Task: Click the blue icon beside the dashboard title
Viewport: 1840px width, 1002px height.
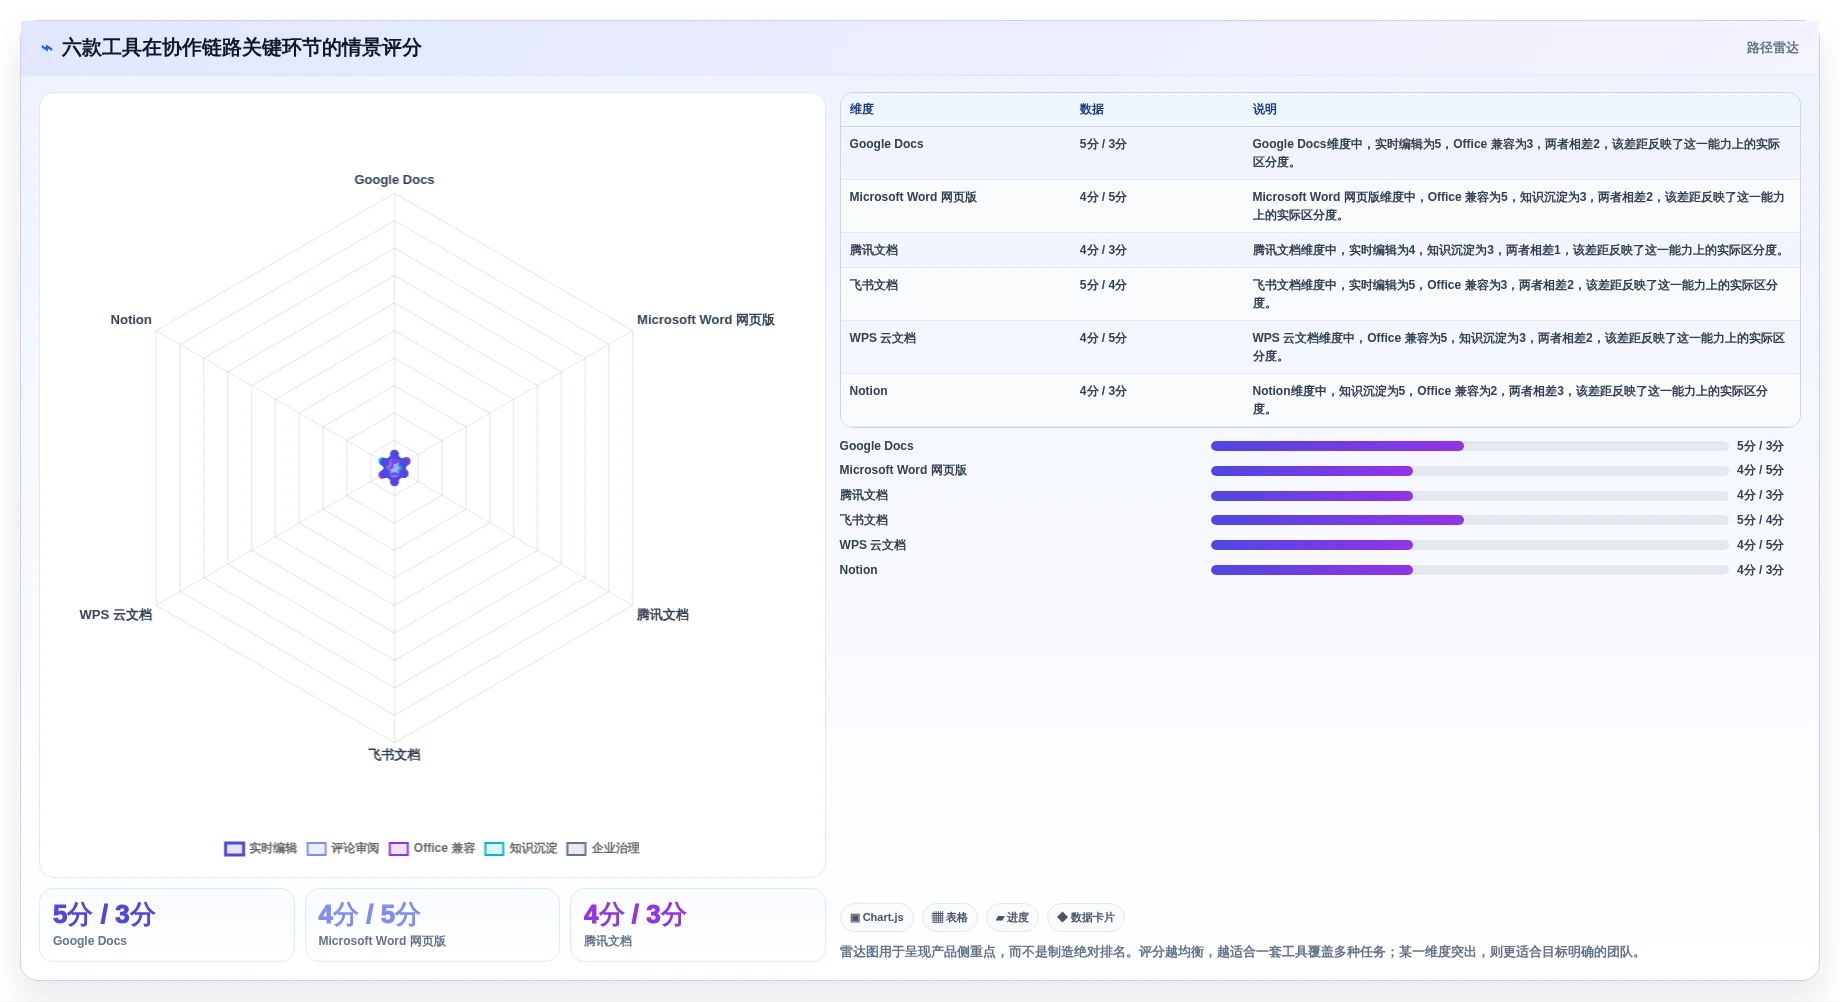Action: [x=47, y=48]
